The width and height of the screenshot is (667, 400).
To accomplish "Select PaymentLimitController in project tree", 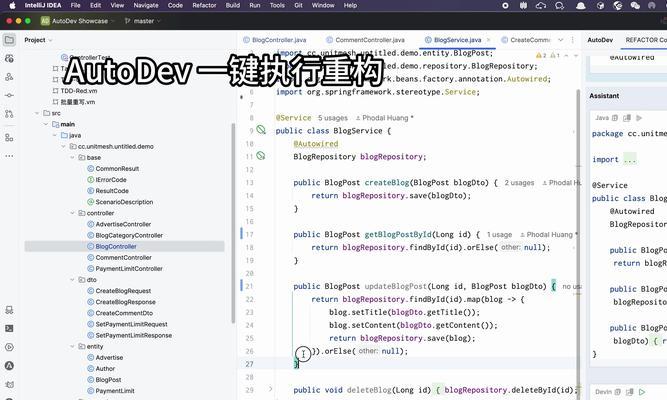I will [x=129, y=269].
